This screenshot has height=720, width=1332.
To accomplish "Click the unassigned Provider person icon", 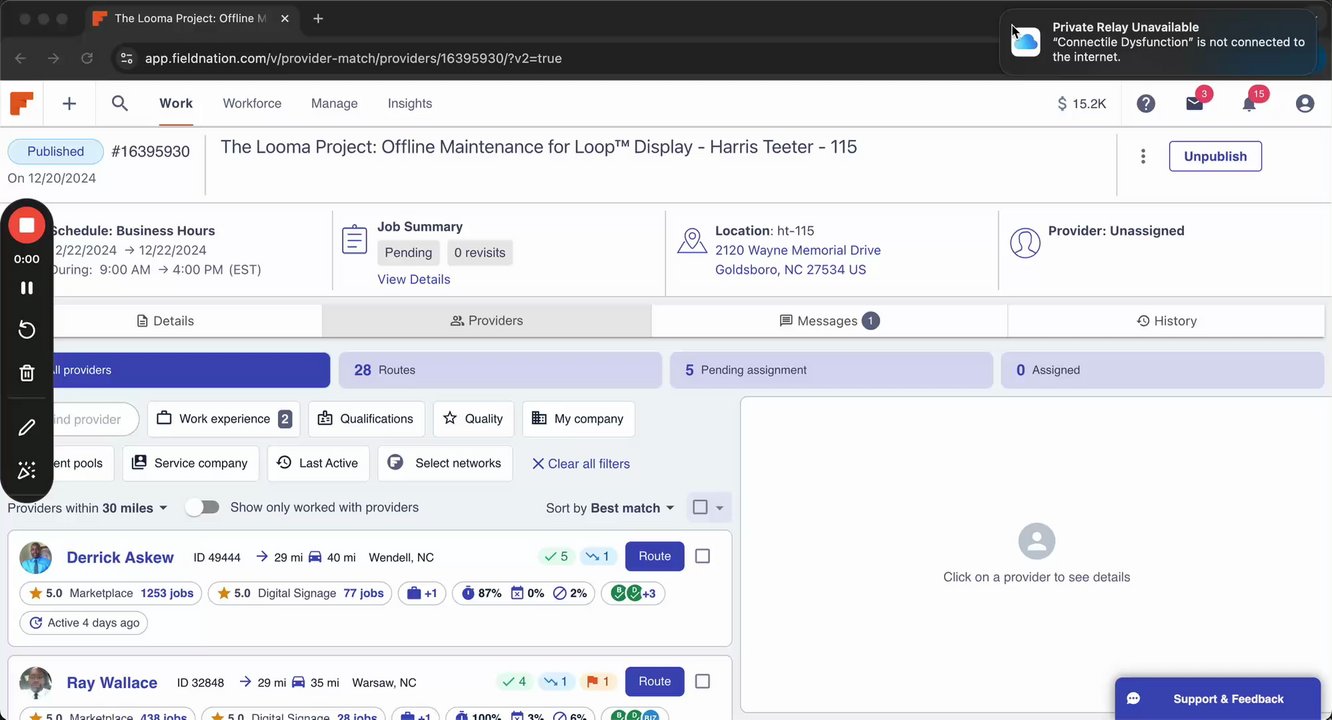I will coord(1025,242).
